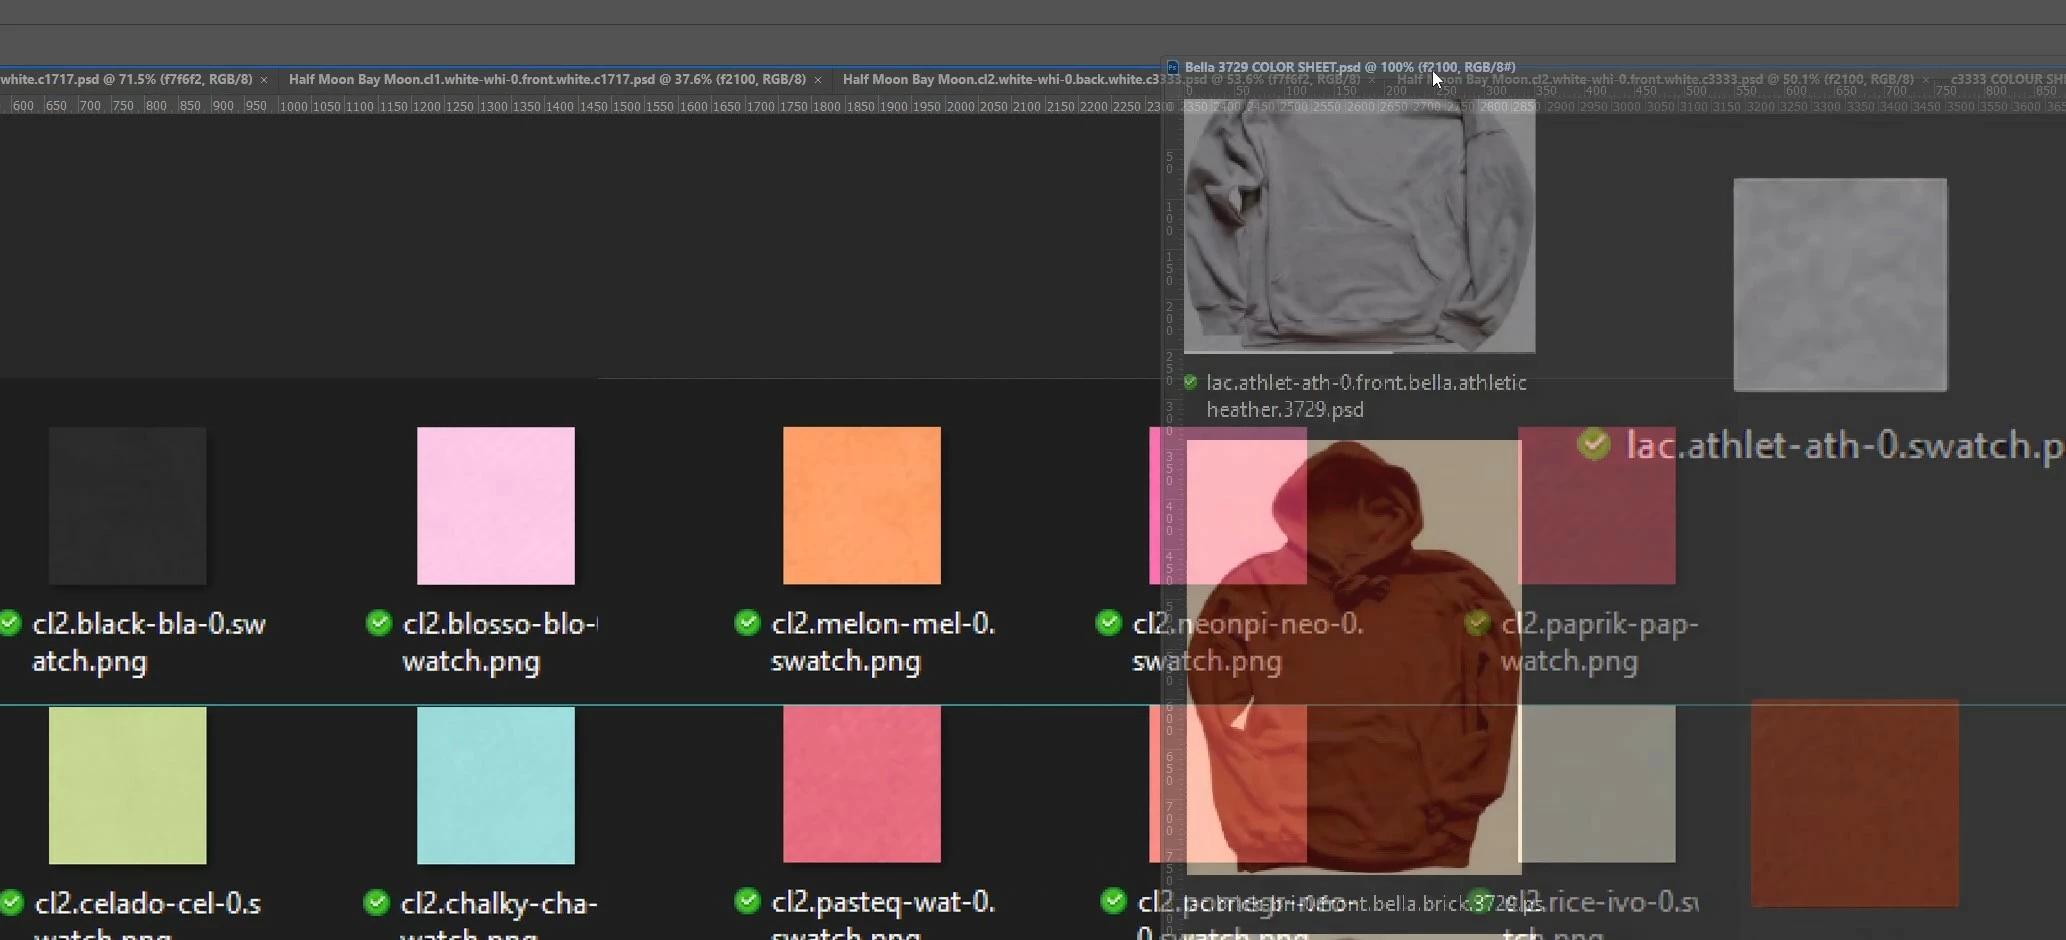Click Bella 3729 COLOR SHEET.psd window title
2066x940 pixels.
pos(1350,67)
